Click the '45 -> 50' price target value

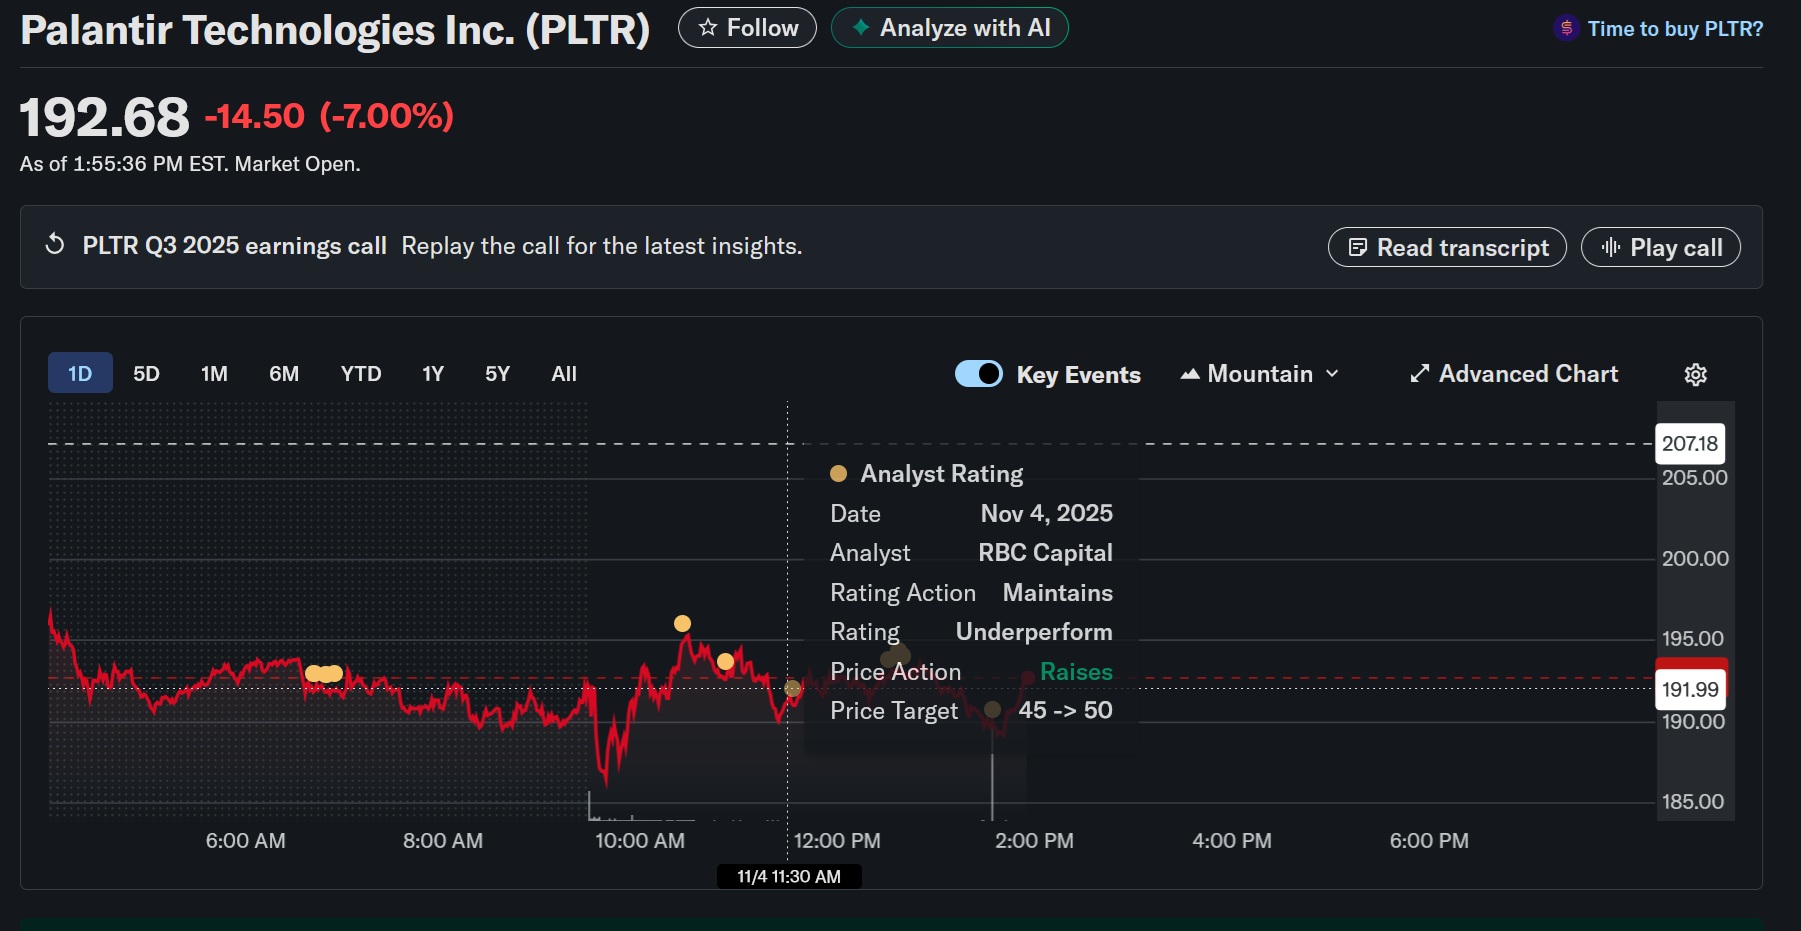[1065, 710]
